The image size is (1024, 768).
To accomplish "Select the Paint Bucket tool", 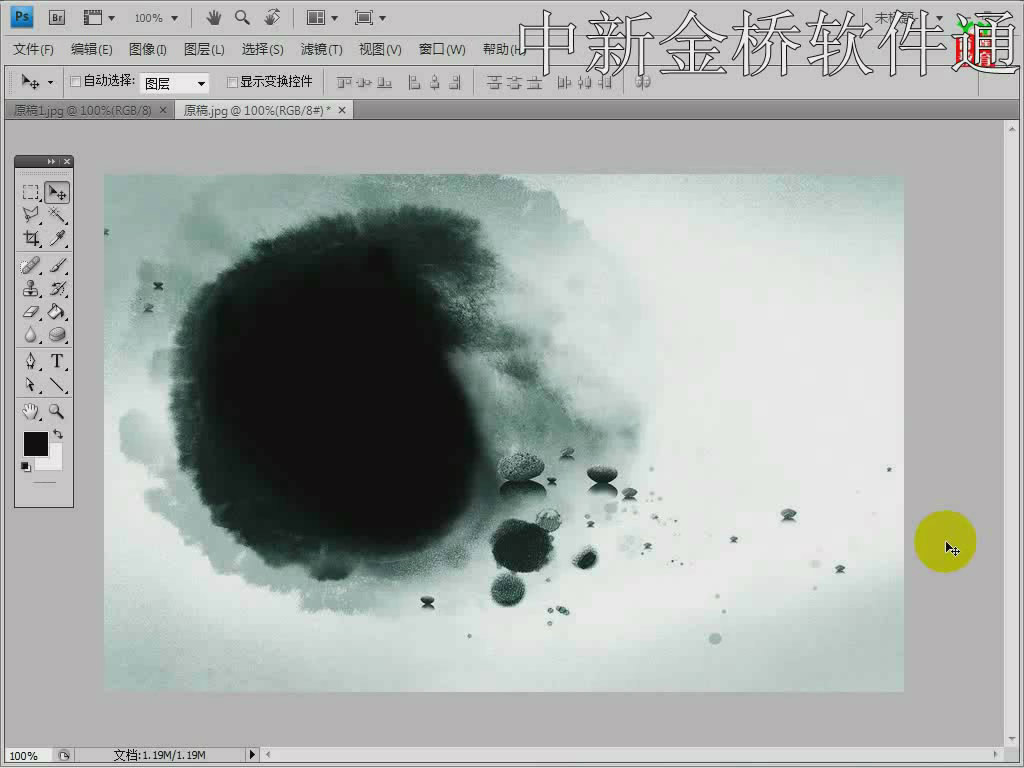I will 57,312.
